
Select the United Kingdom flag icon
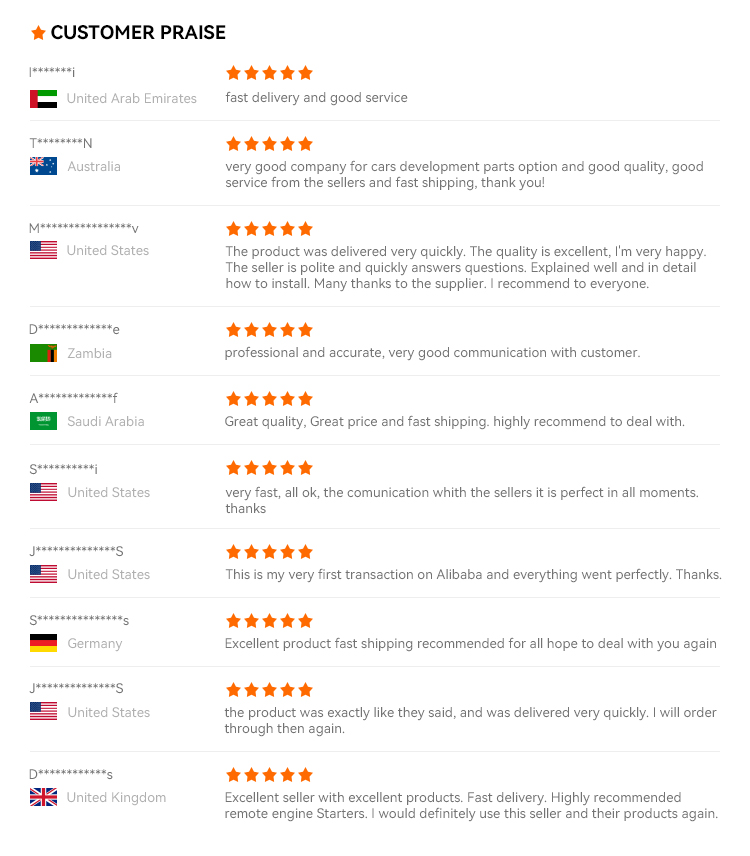click(x=43, y=797)
